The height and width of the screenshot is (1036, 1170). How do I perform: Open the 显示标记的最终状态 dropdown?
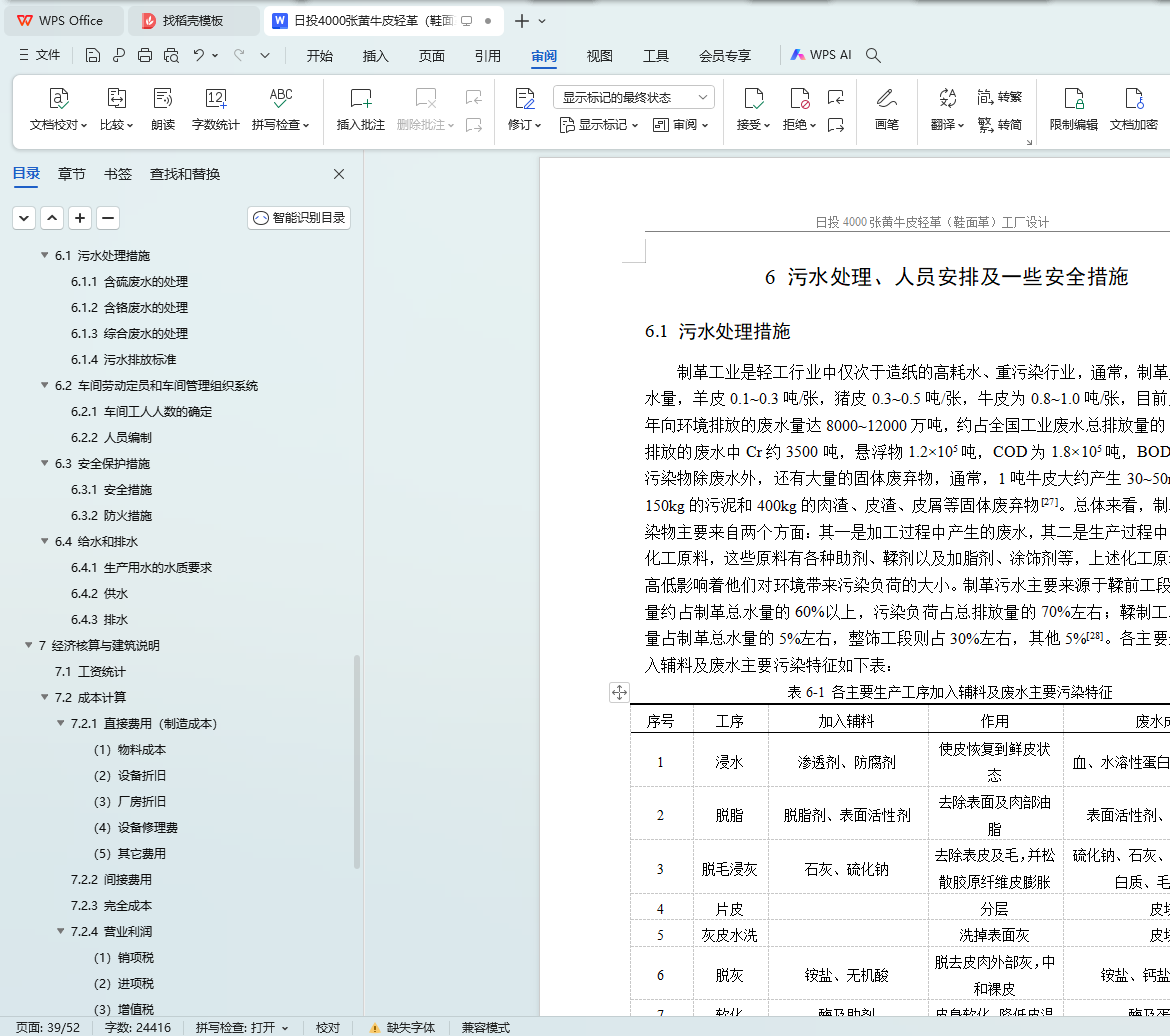(x=634, y=97)
